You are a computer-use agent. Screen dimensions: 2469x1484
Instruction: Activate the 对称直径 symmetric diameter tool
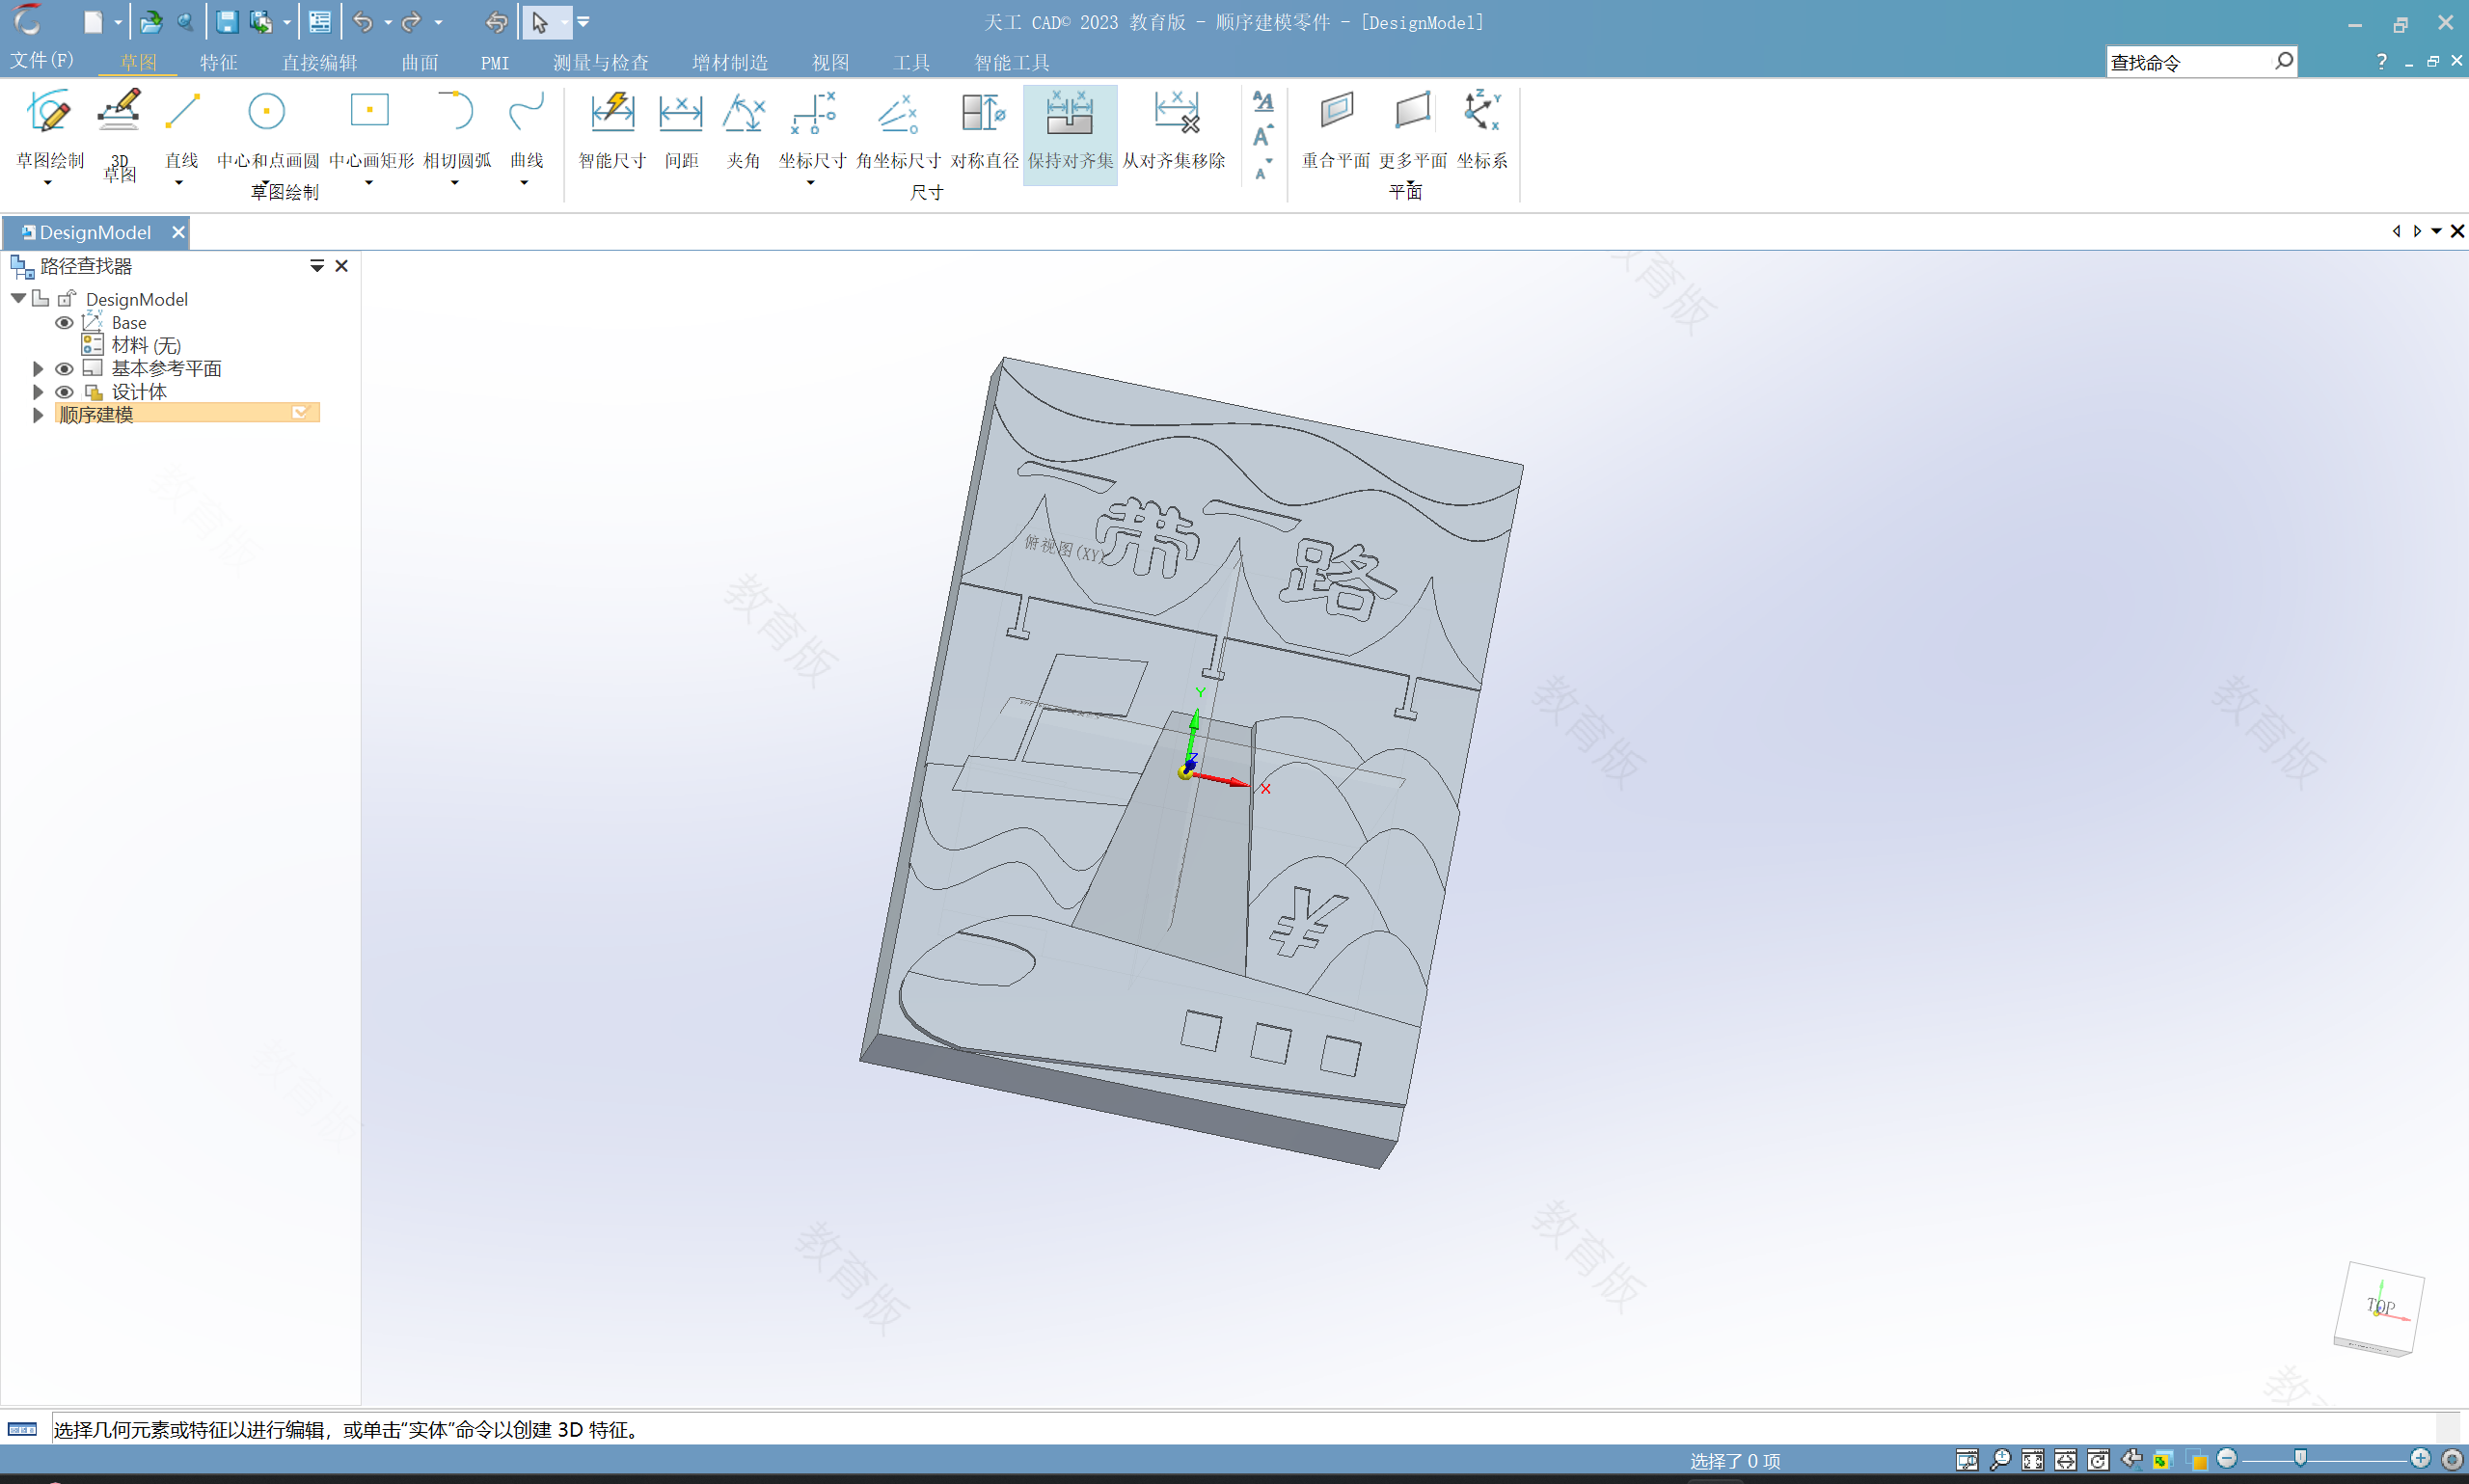pos(984,130)
